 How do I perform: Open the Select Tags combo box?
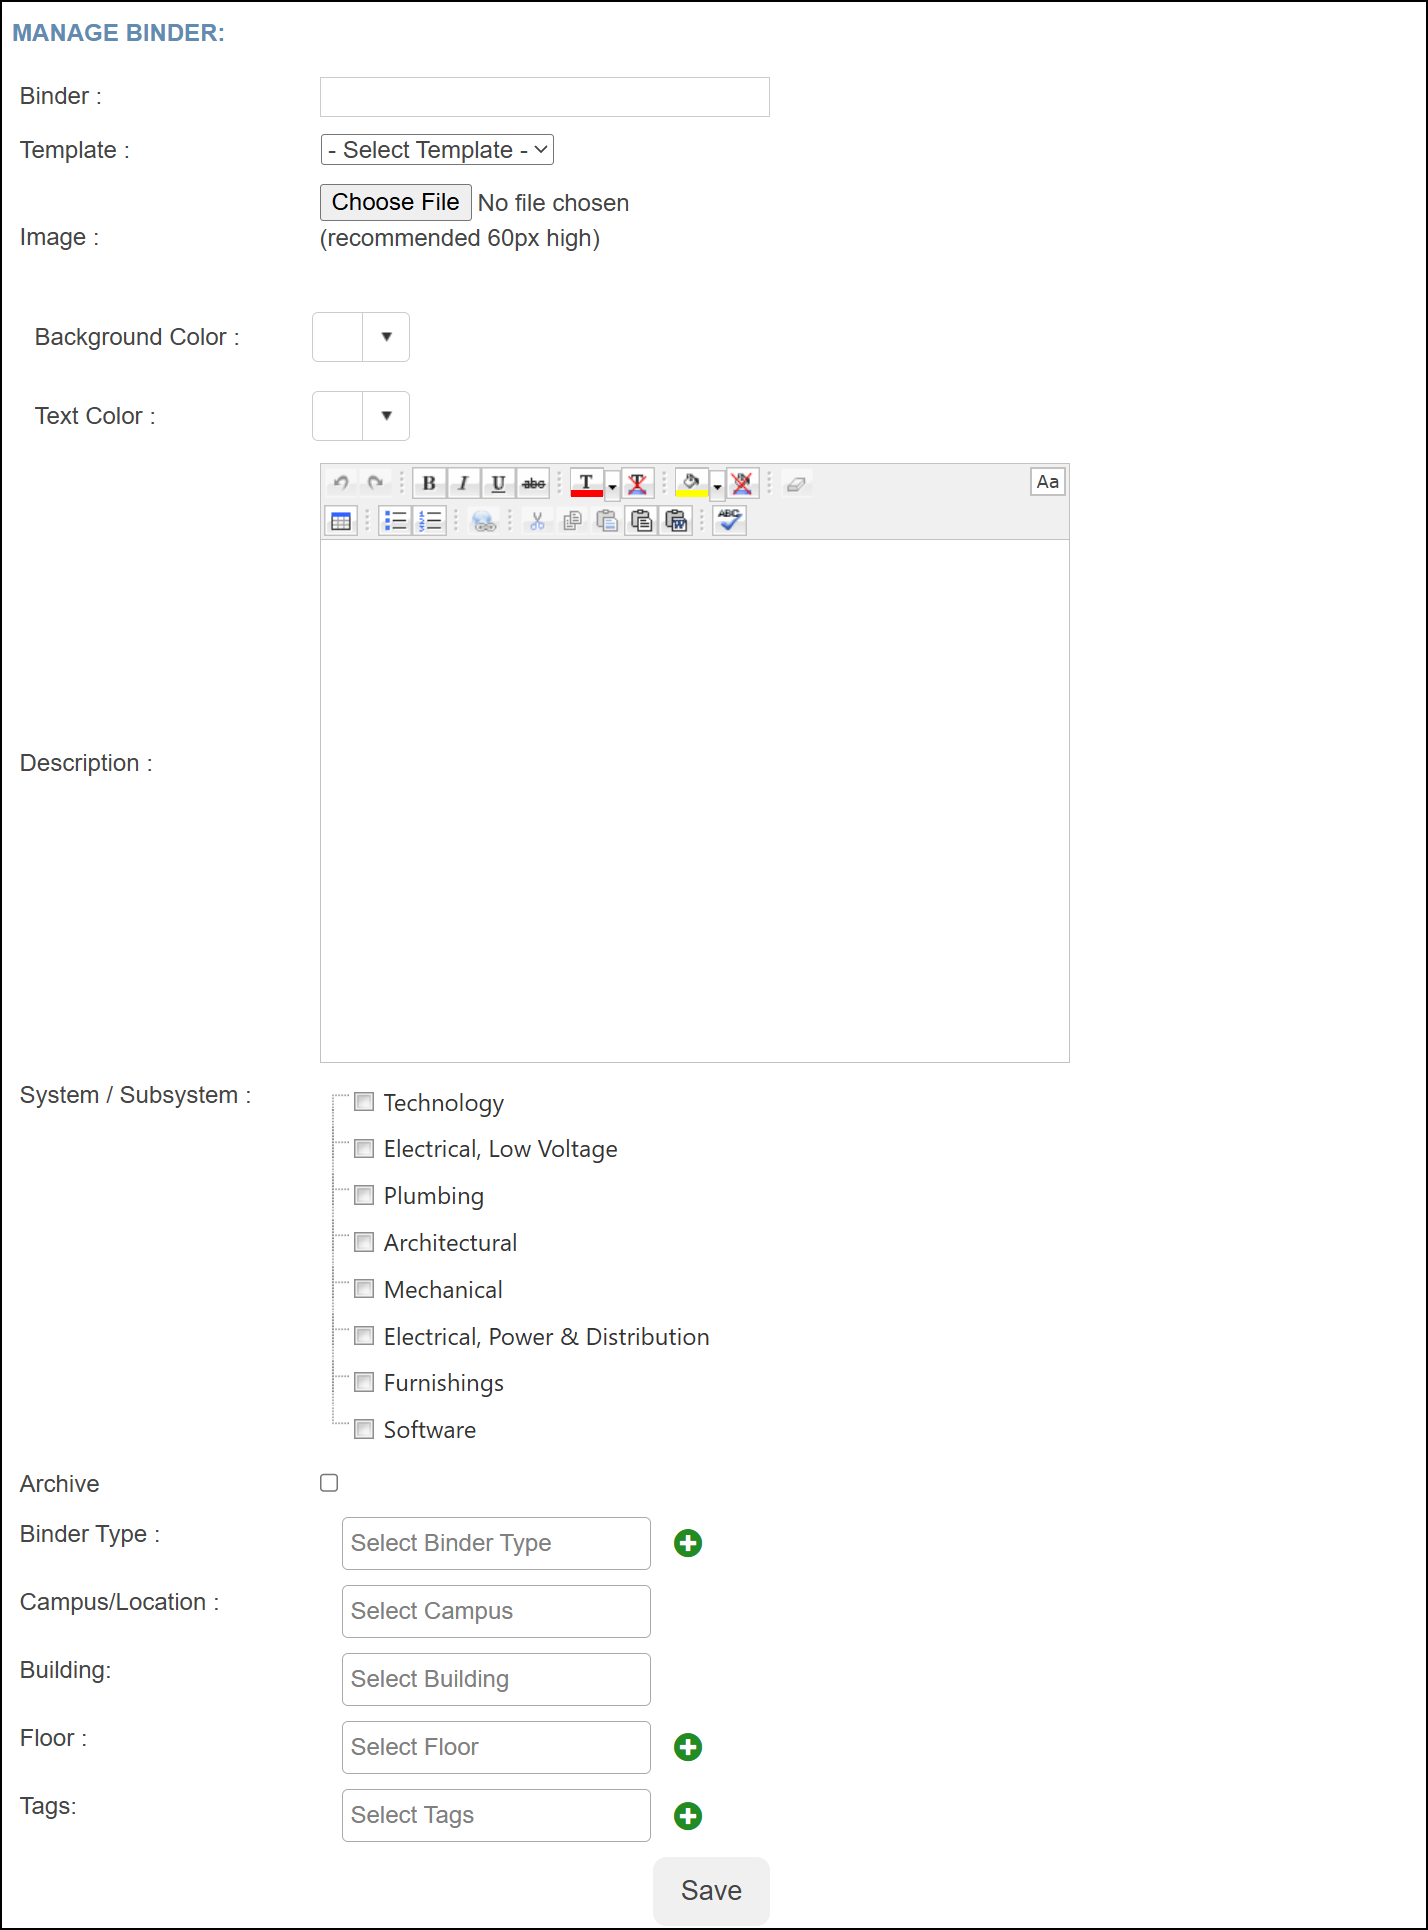496,1815
